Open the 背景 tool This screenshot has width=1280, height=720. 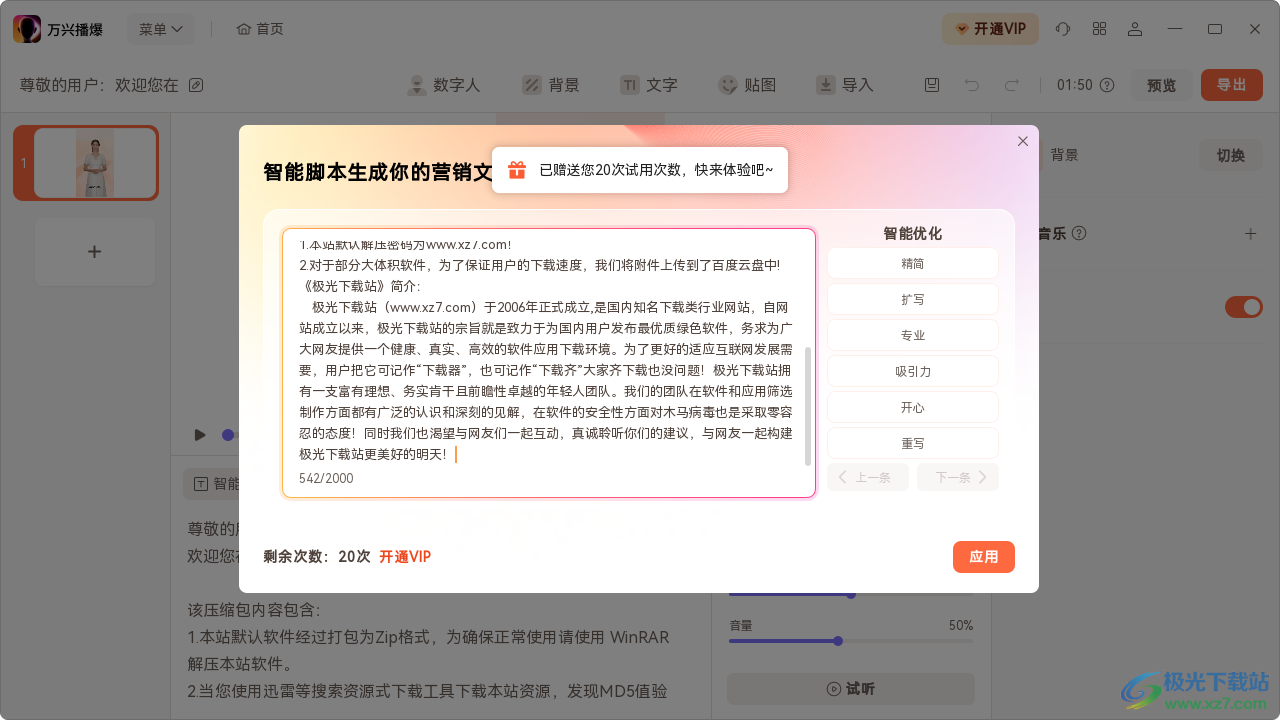pyautogui.click(x=551, y=85)
